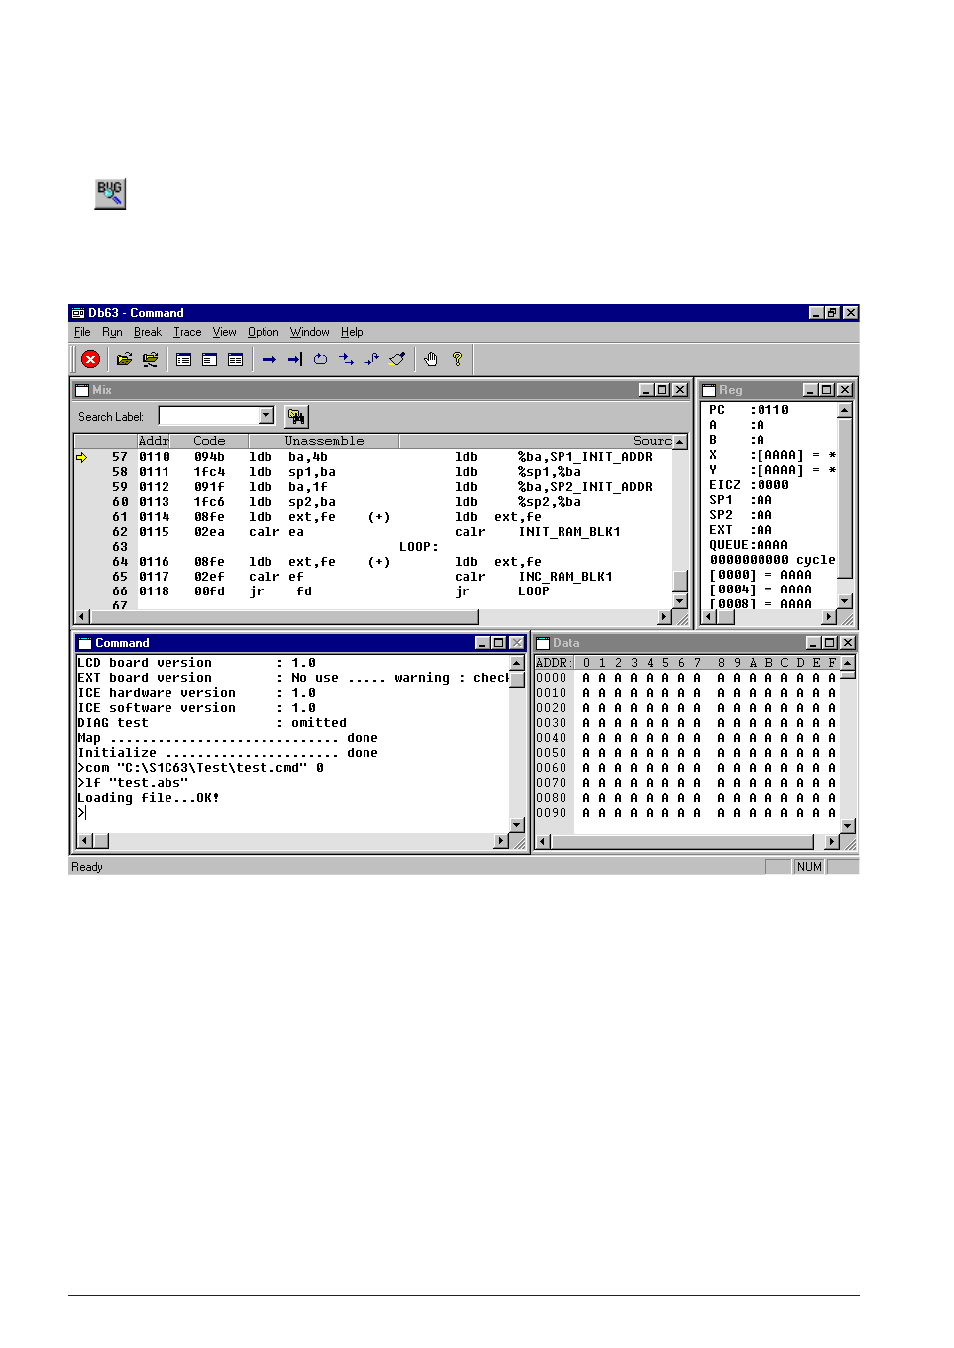Click the Reset CPU brush icon
This screenshot has width=954, height=1348.
397,359
